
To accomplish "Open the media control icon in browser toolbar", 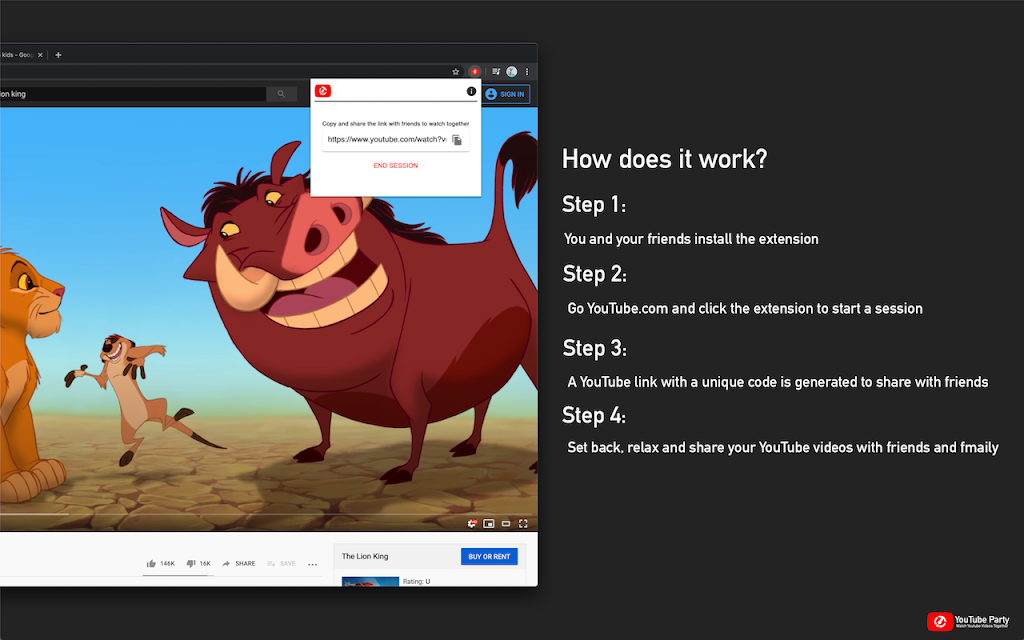I will [x=496, y=72].
